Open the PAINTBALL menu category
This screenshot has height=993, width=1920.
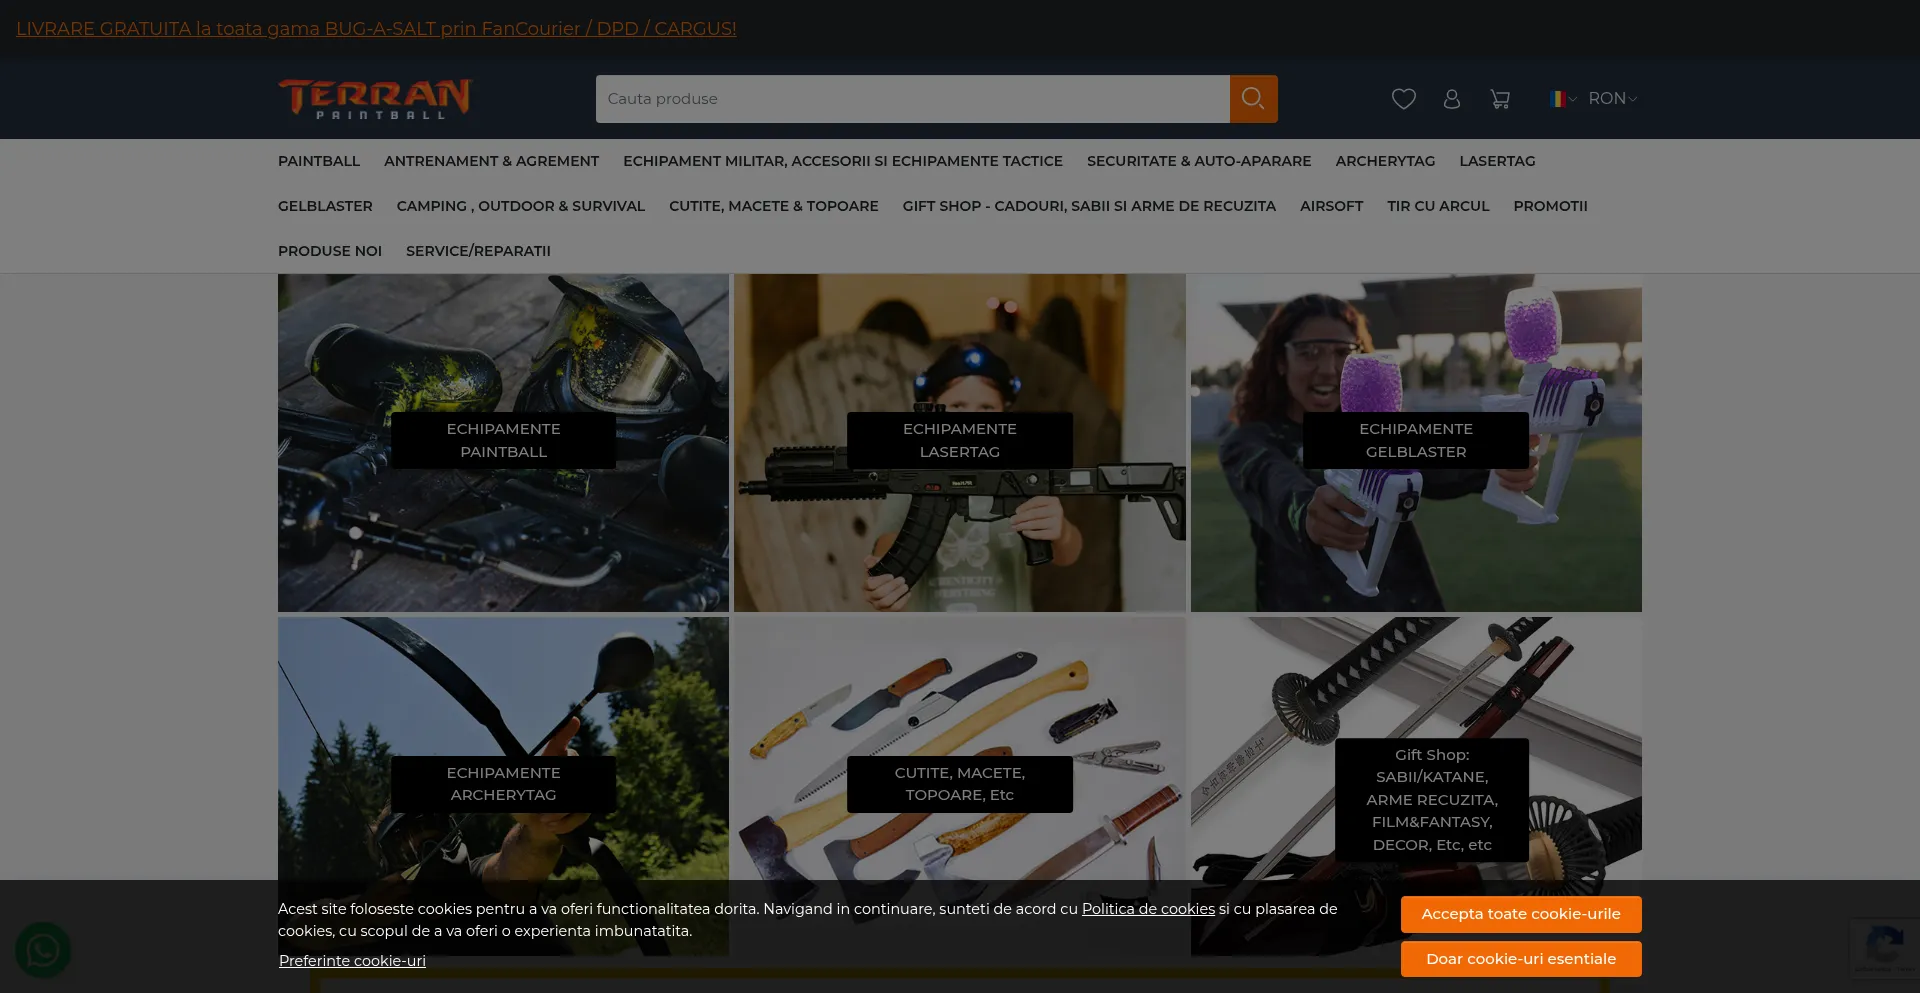click(x=318, y=161)
